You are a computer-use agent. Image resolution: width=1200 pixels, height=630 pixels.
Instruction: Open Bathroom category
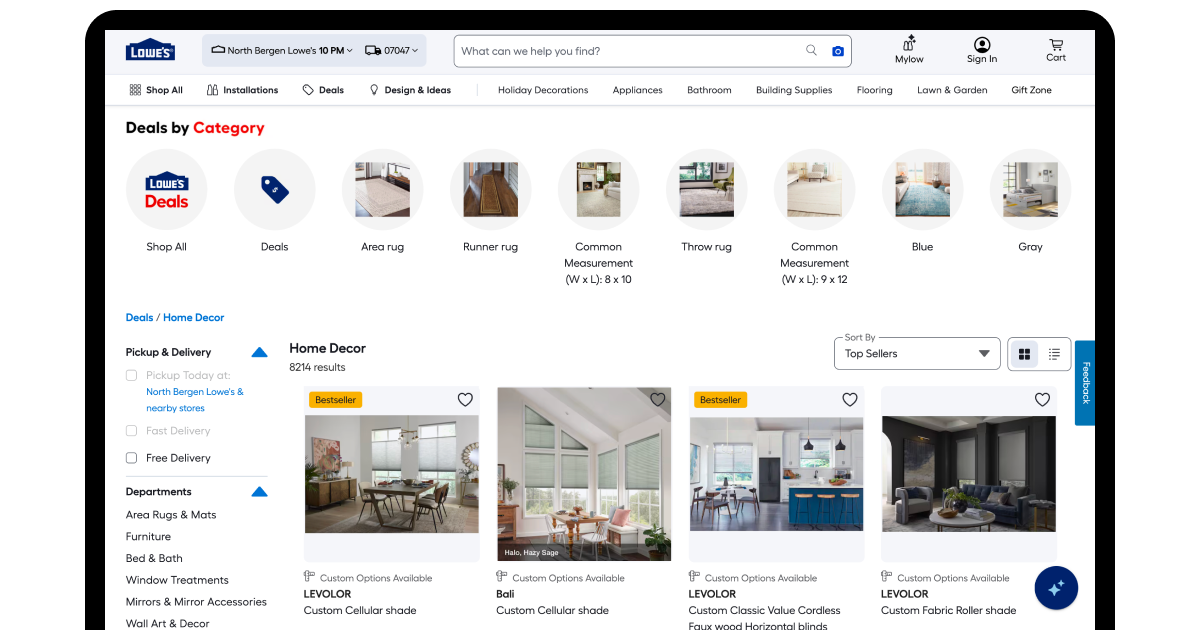(709, 90)
